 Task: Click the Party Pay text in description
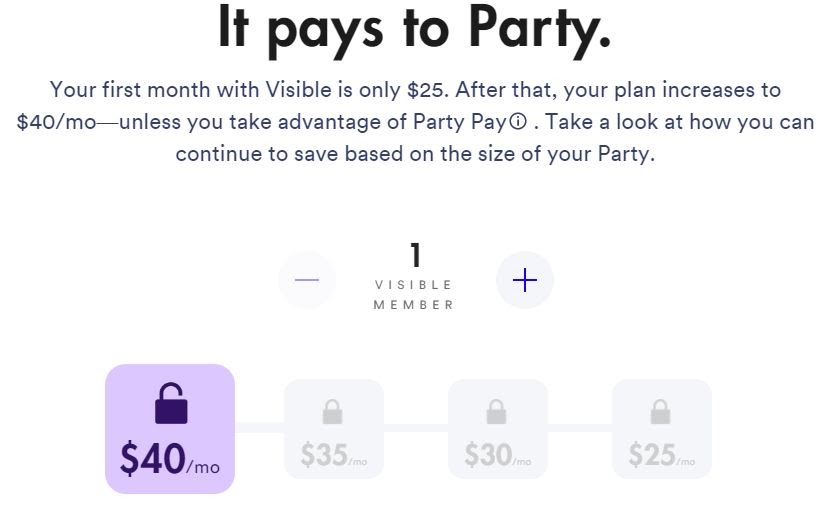click(x=459, y=122)
